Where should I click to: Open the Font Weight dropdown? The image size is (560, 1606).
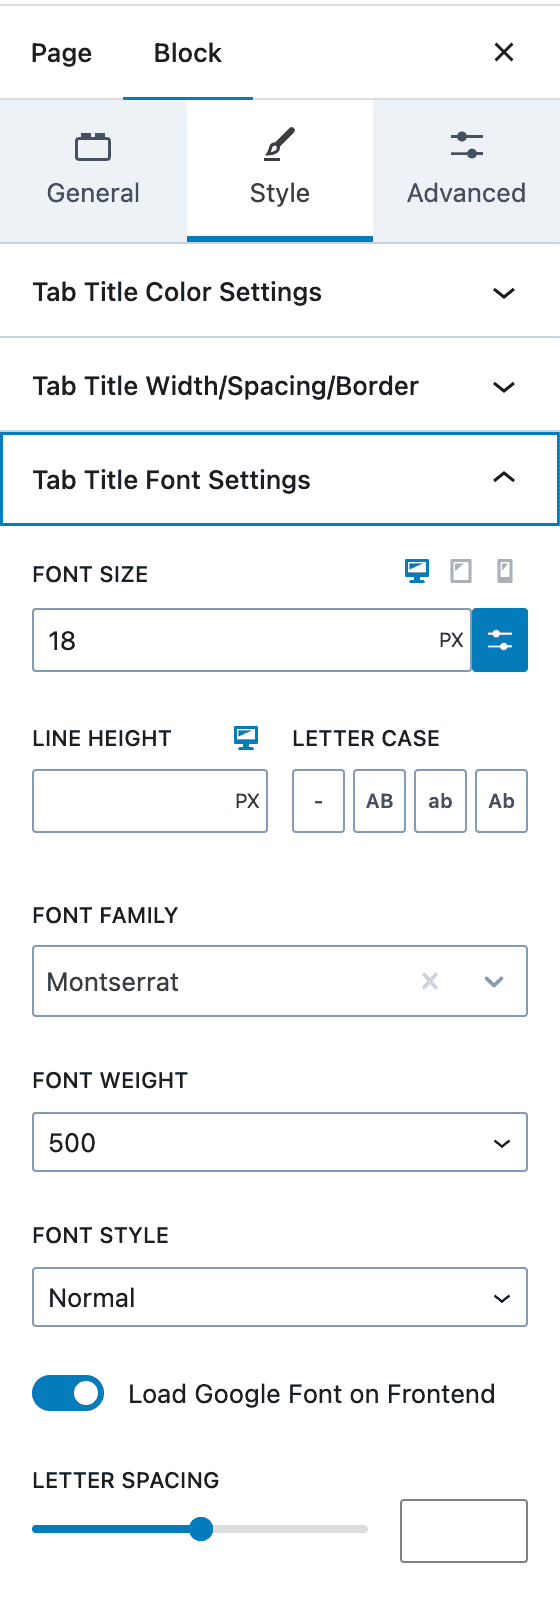pyautogui.click(x=280, y=1142)
